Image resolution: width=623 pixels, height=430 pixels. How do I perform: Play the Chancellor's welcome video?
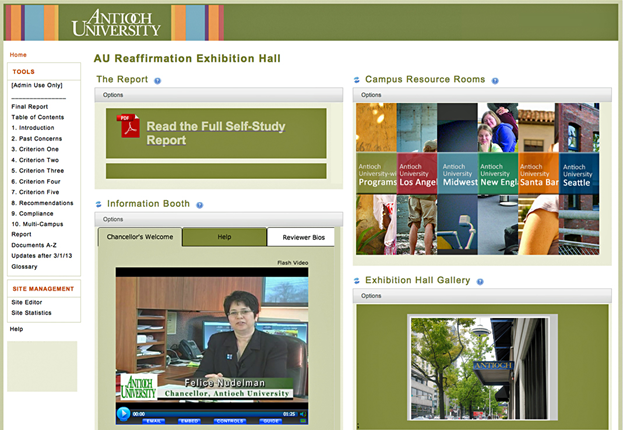123,413
